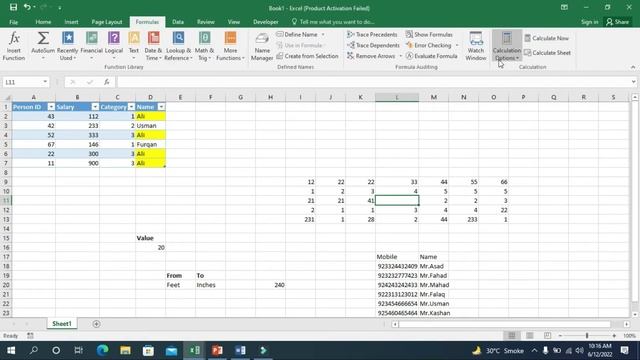Click the horizontal scrollbar
This screenshot has height=360, width=640.
504,324
